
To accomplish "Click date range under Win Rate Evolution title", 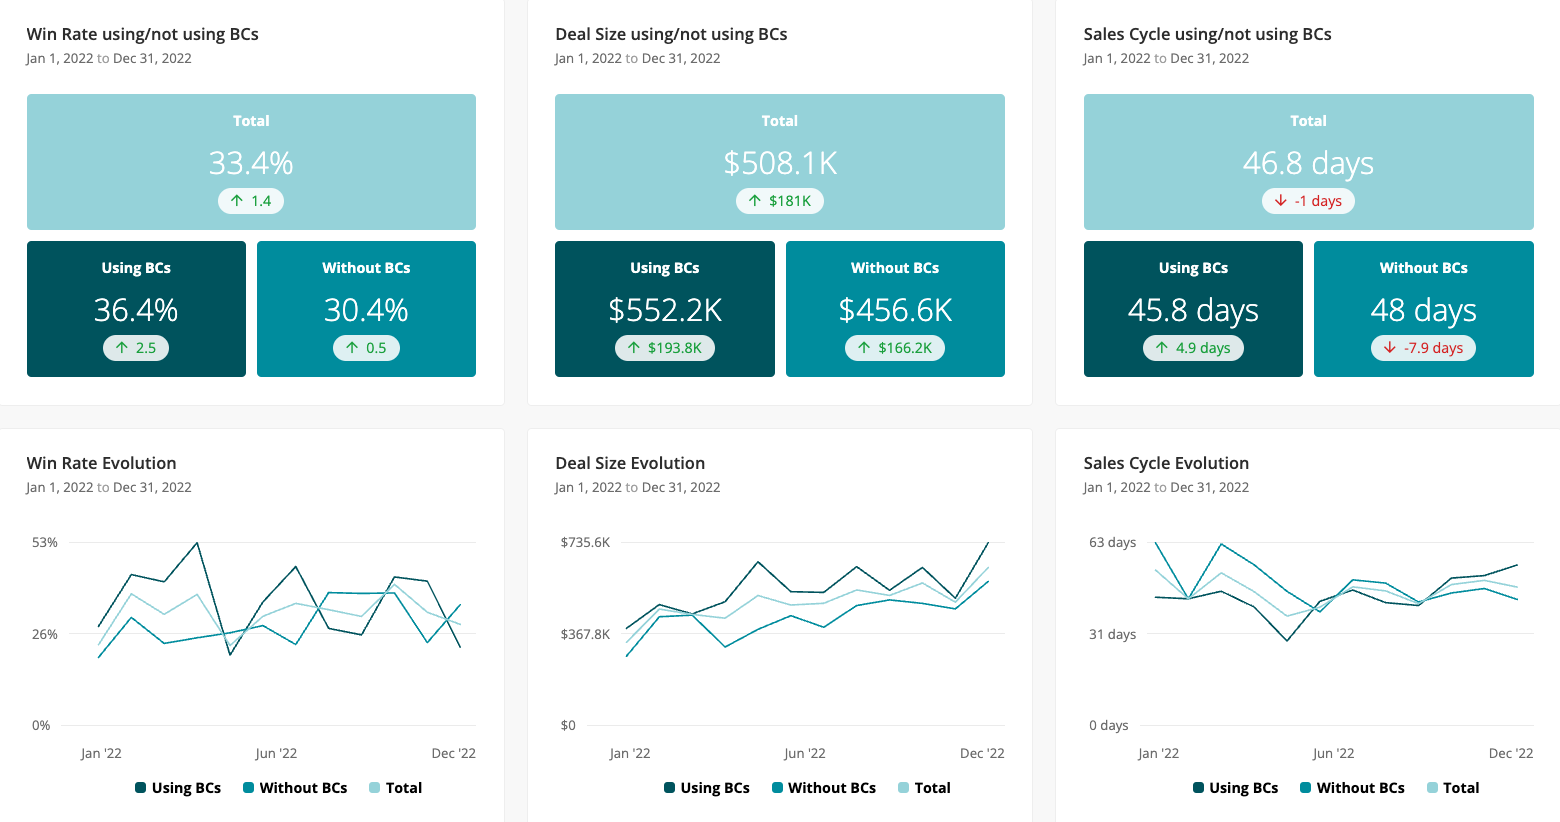I will click(109, 487).
